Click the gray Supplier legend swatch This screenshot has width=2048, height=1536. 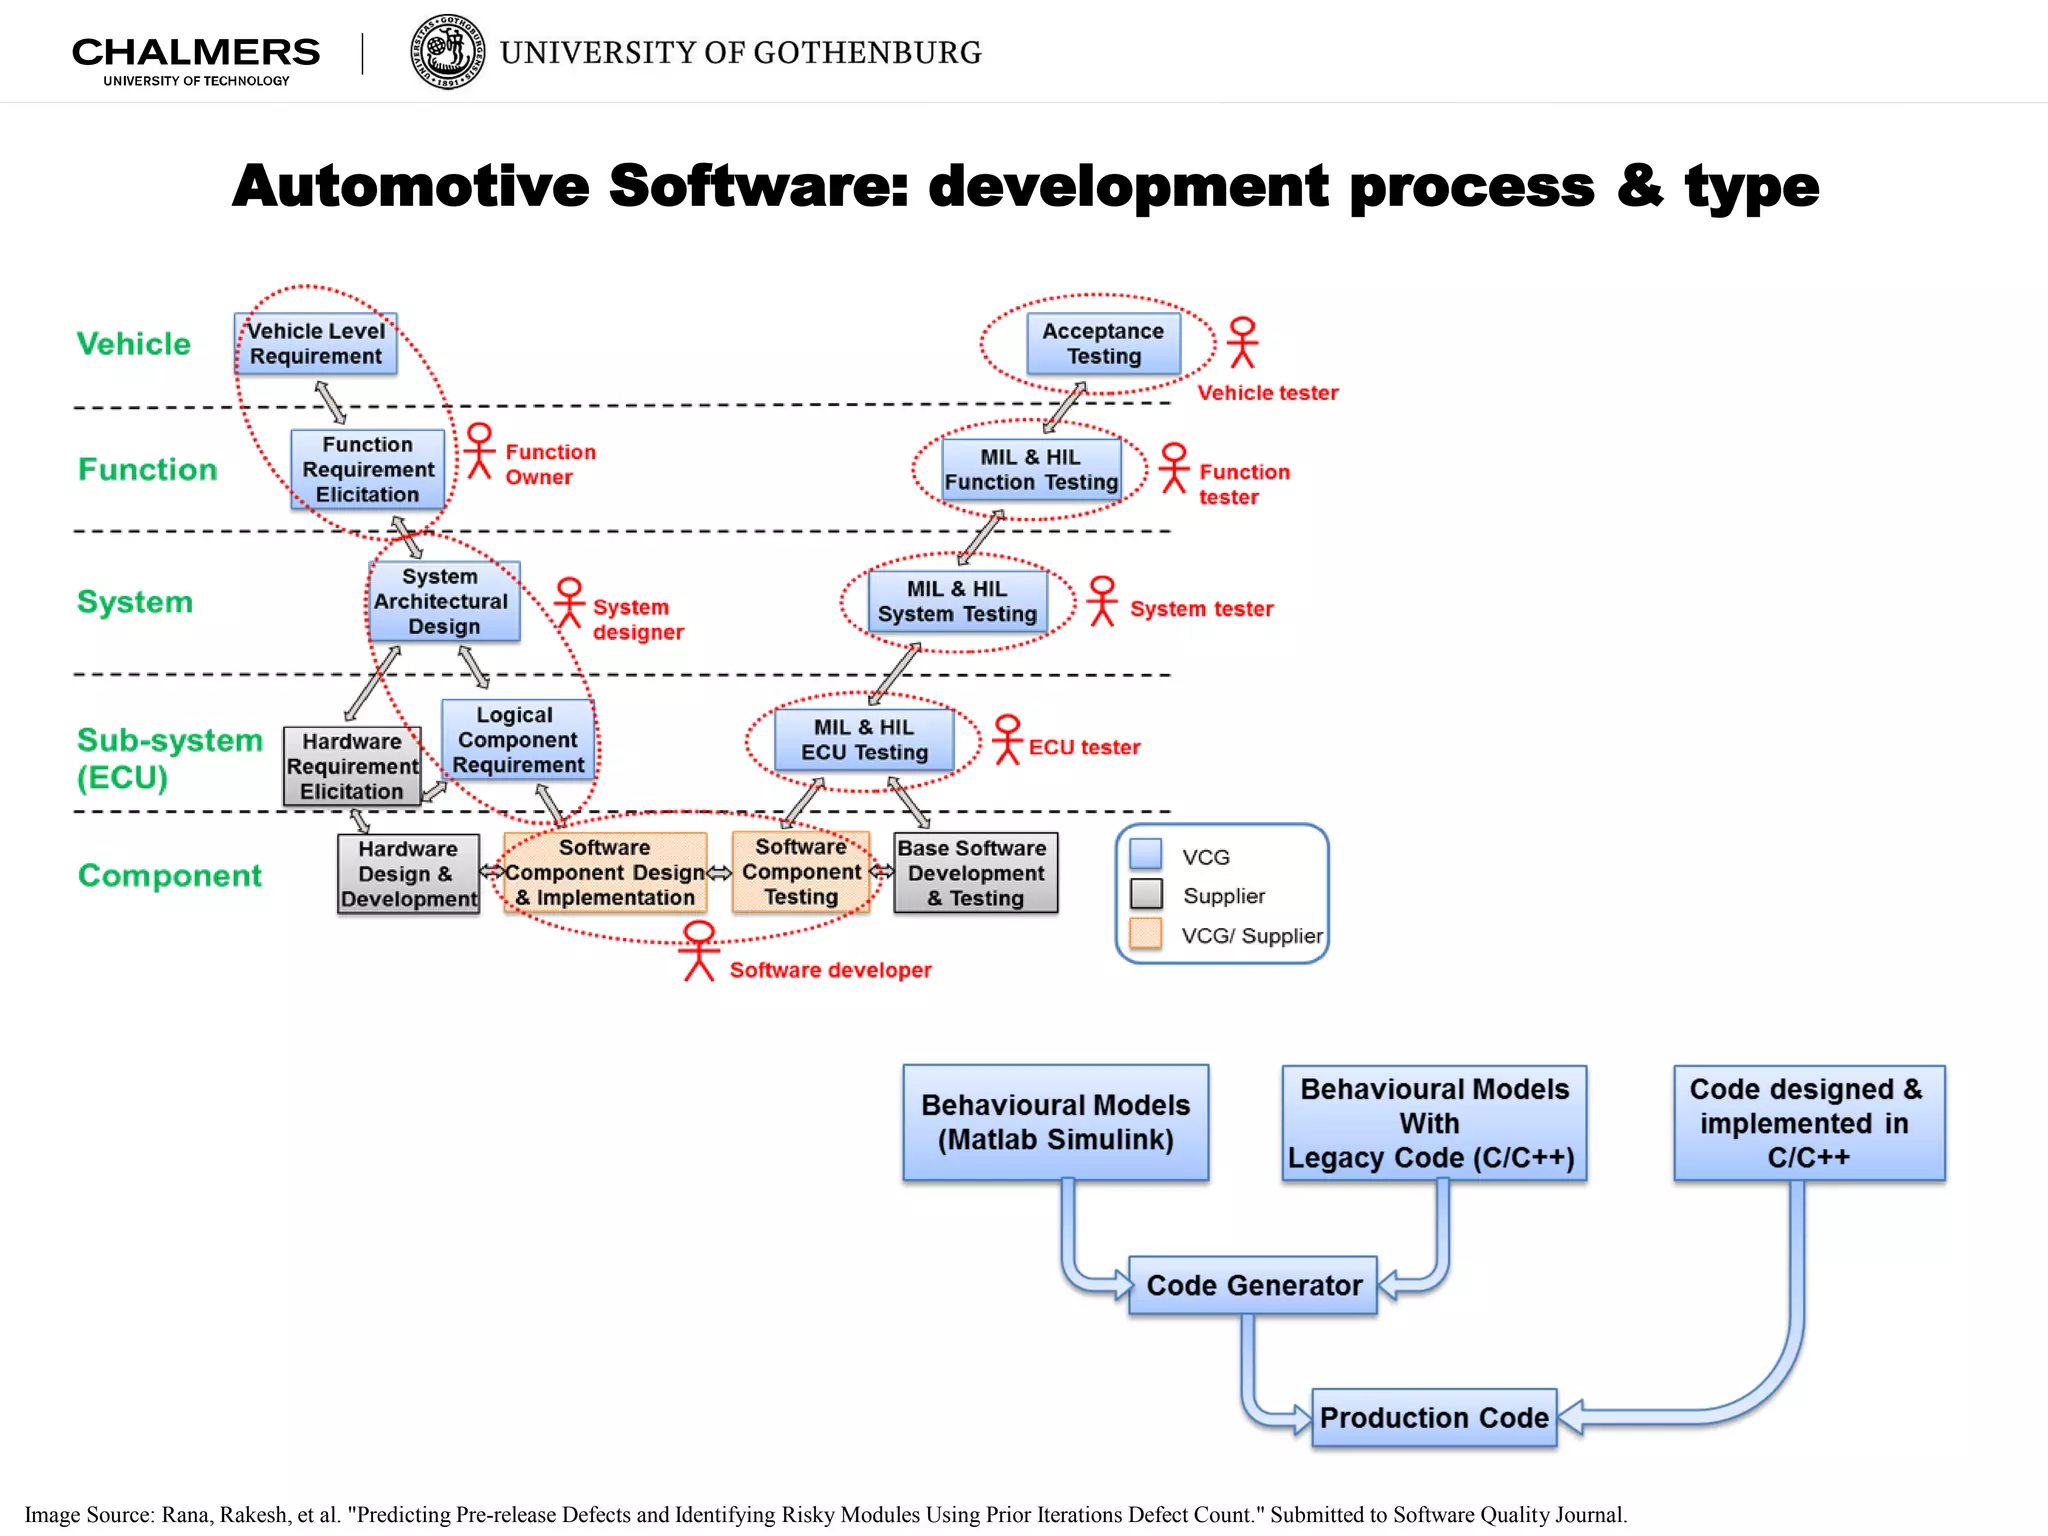point(1146,894)
